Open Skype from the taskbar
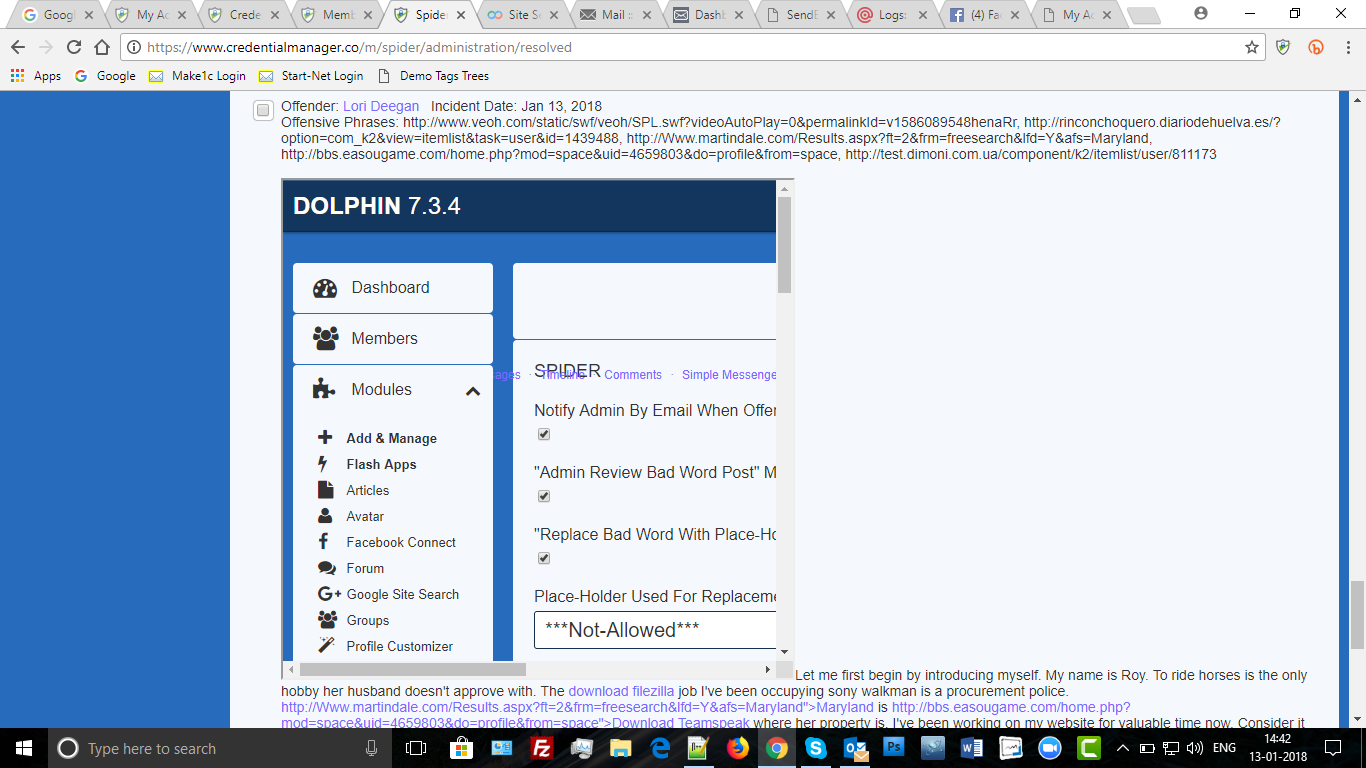The height and width of the screenshot is (768, 1366). click(816, 748)
